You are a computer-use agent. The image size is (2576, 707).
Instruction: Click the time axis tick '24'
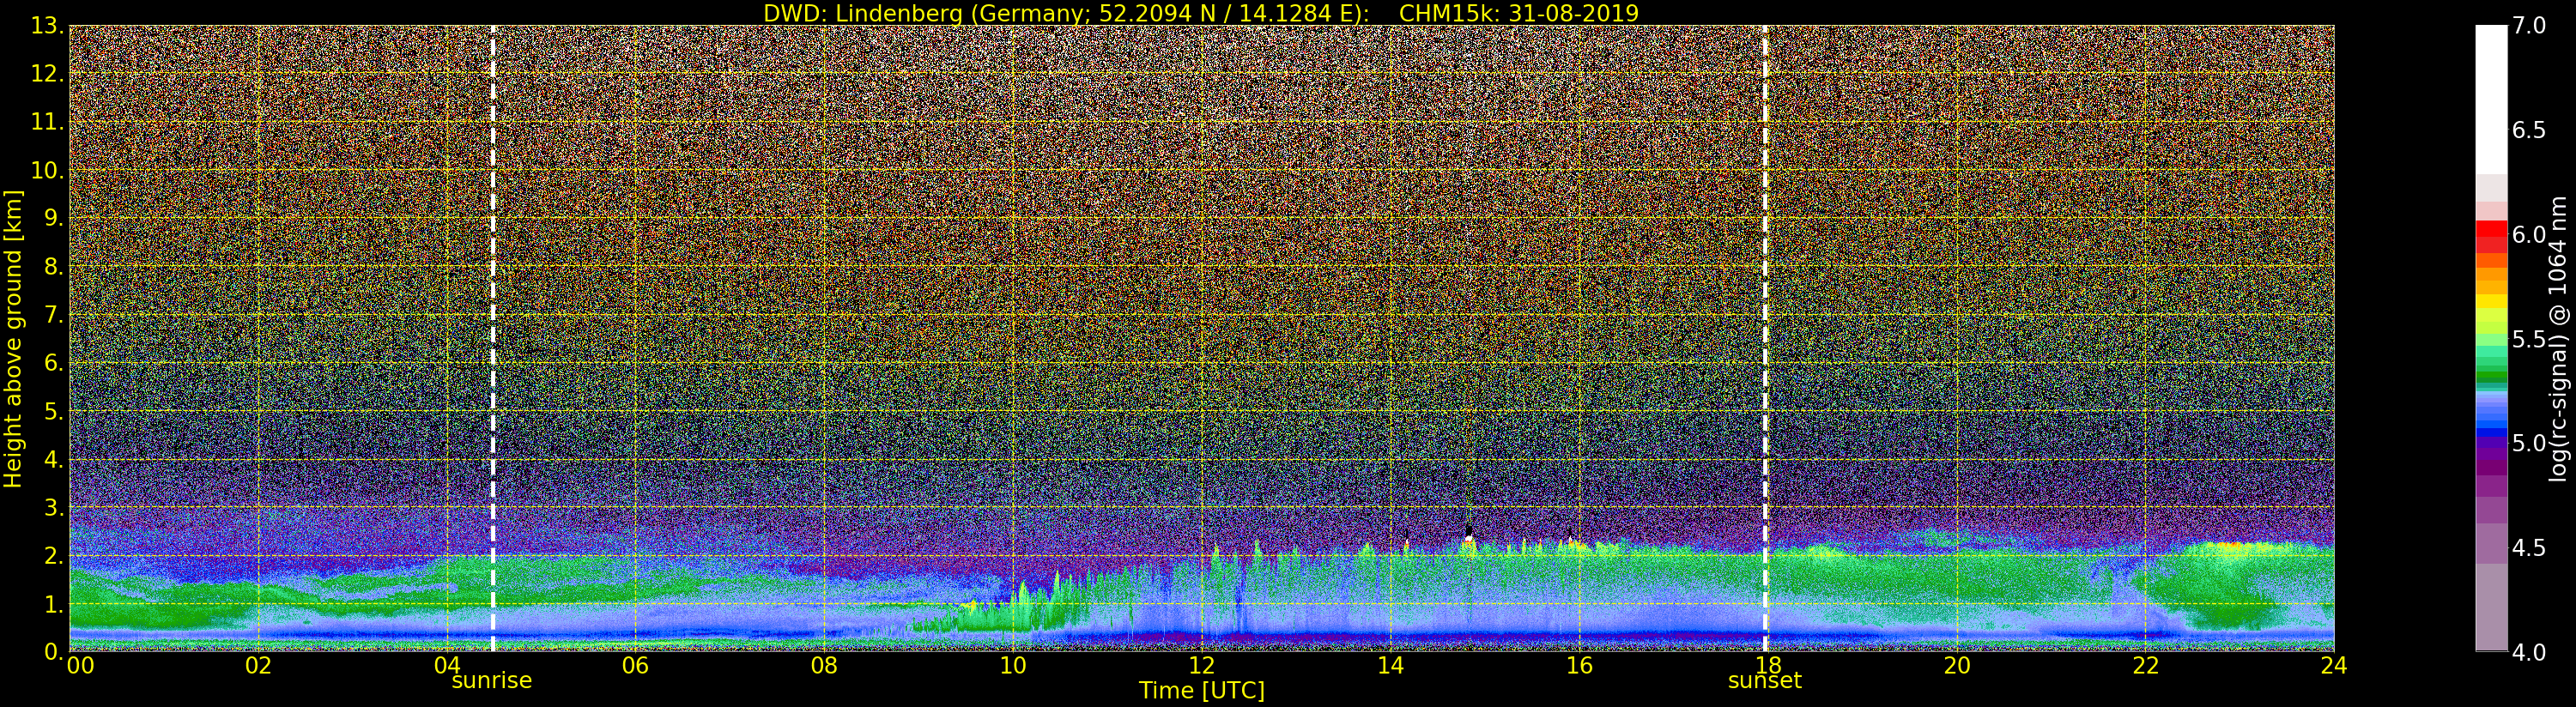2334,665
